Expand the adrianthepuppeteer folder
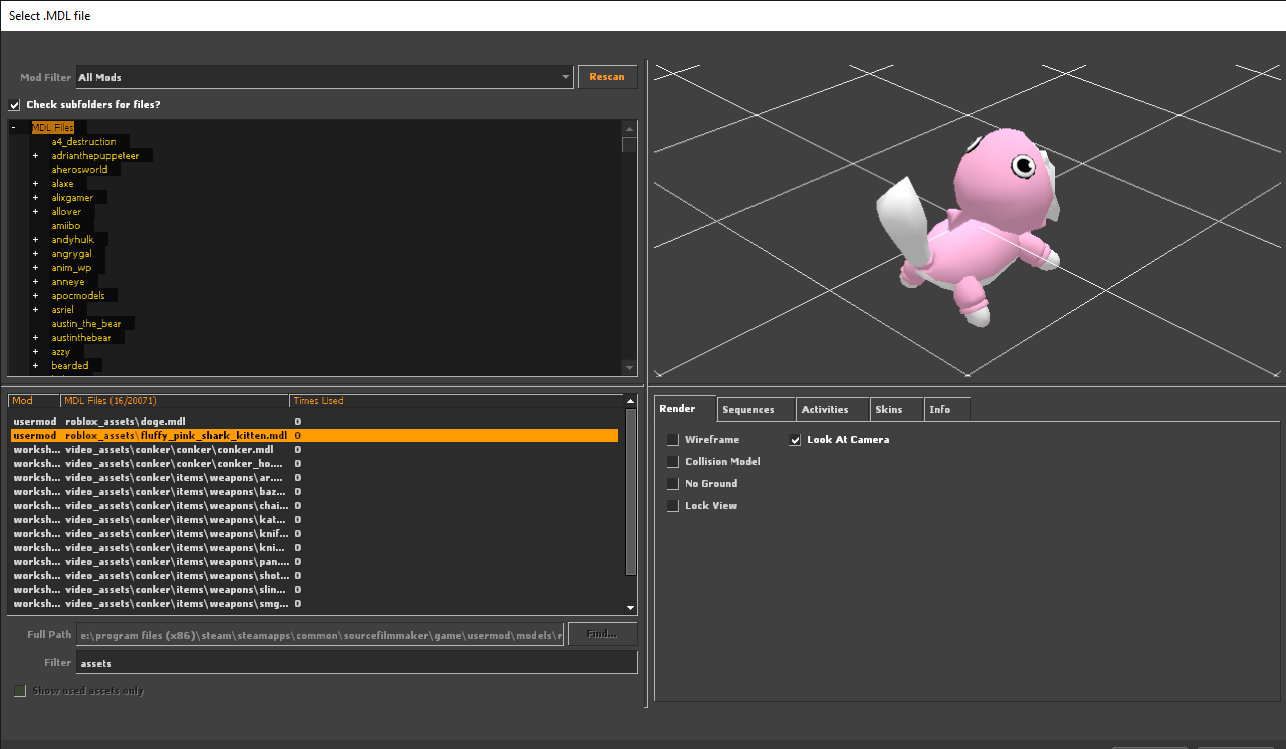Screen dimensions: 1286x749 point(35,156)
